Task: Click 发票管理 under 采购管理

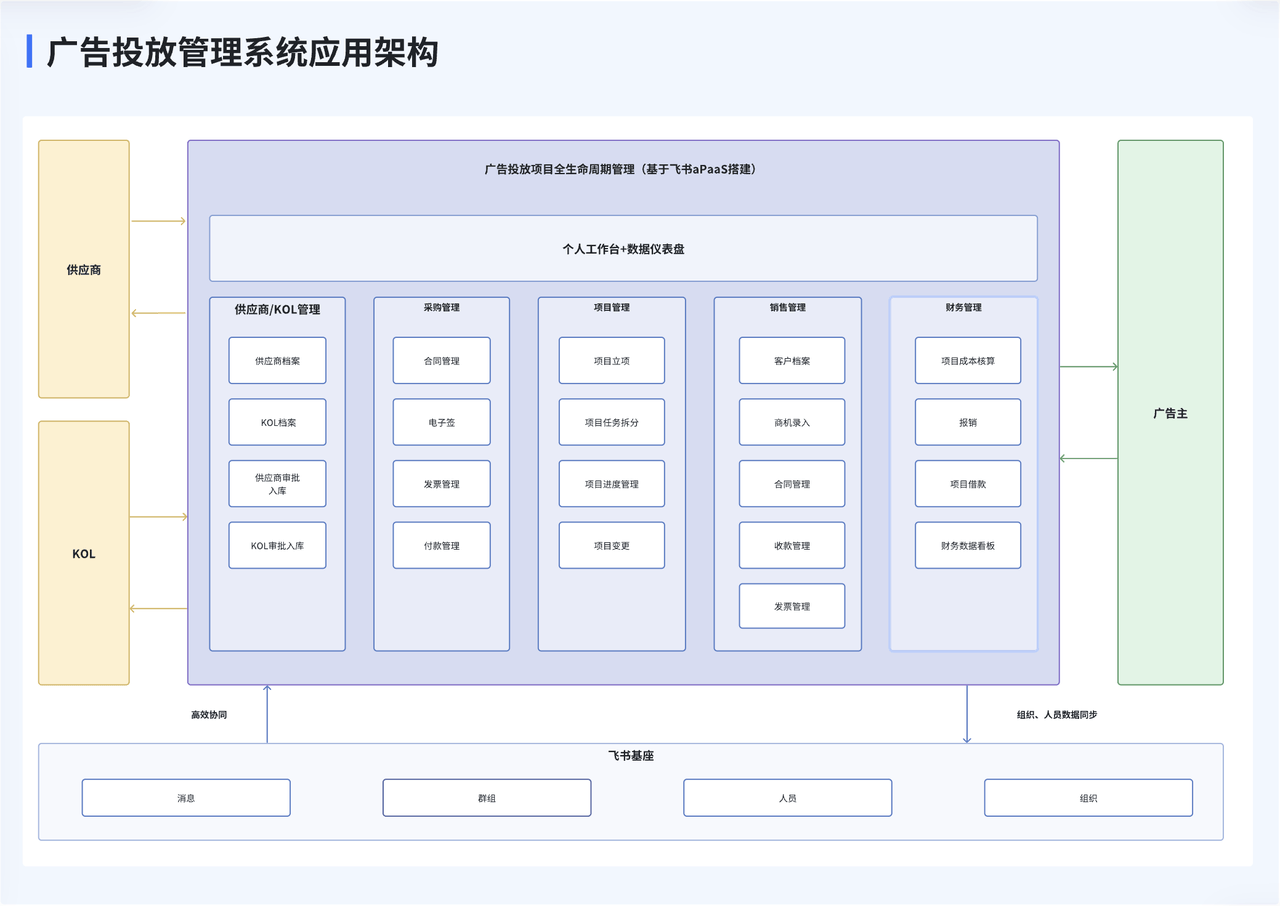Action: 441,484
